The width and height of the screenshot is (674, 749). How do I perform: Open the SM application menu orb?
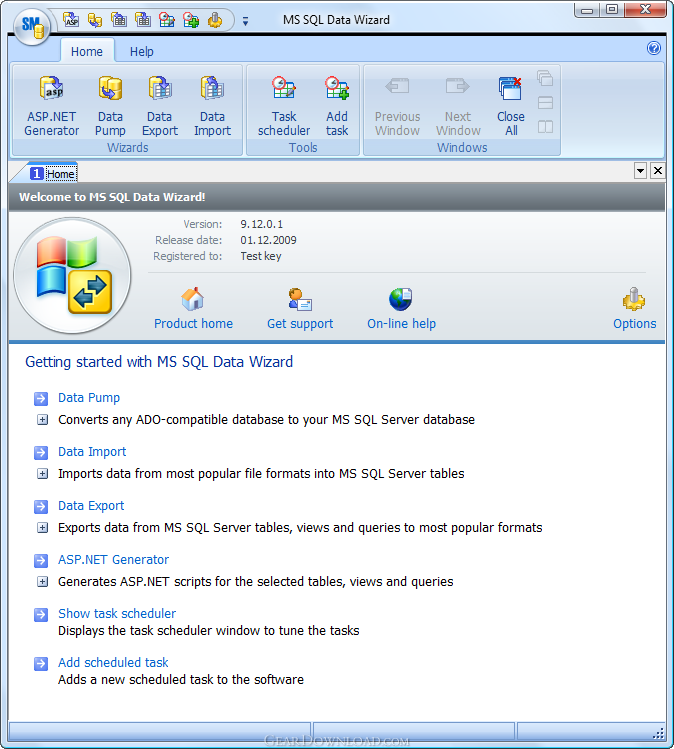pos(32,26)
